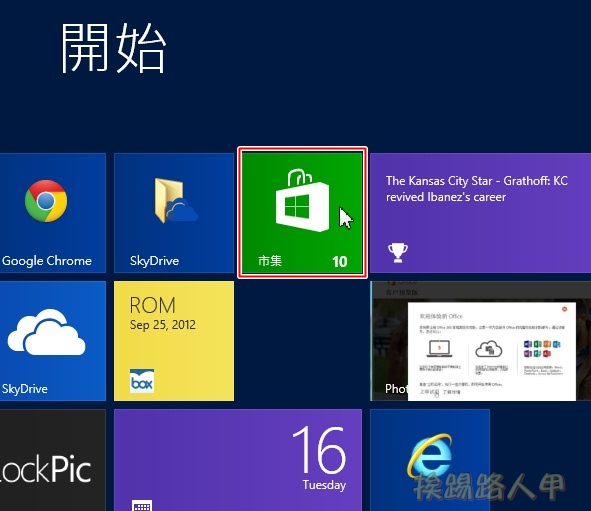Screen dimensions: 591x511
Task: Click the 市集 label on Store tile
Action: pos(269,261)
